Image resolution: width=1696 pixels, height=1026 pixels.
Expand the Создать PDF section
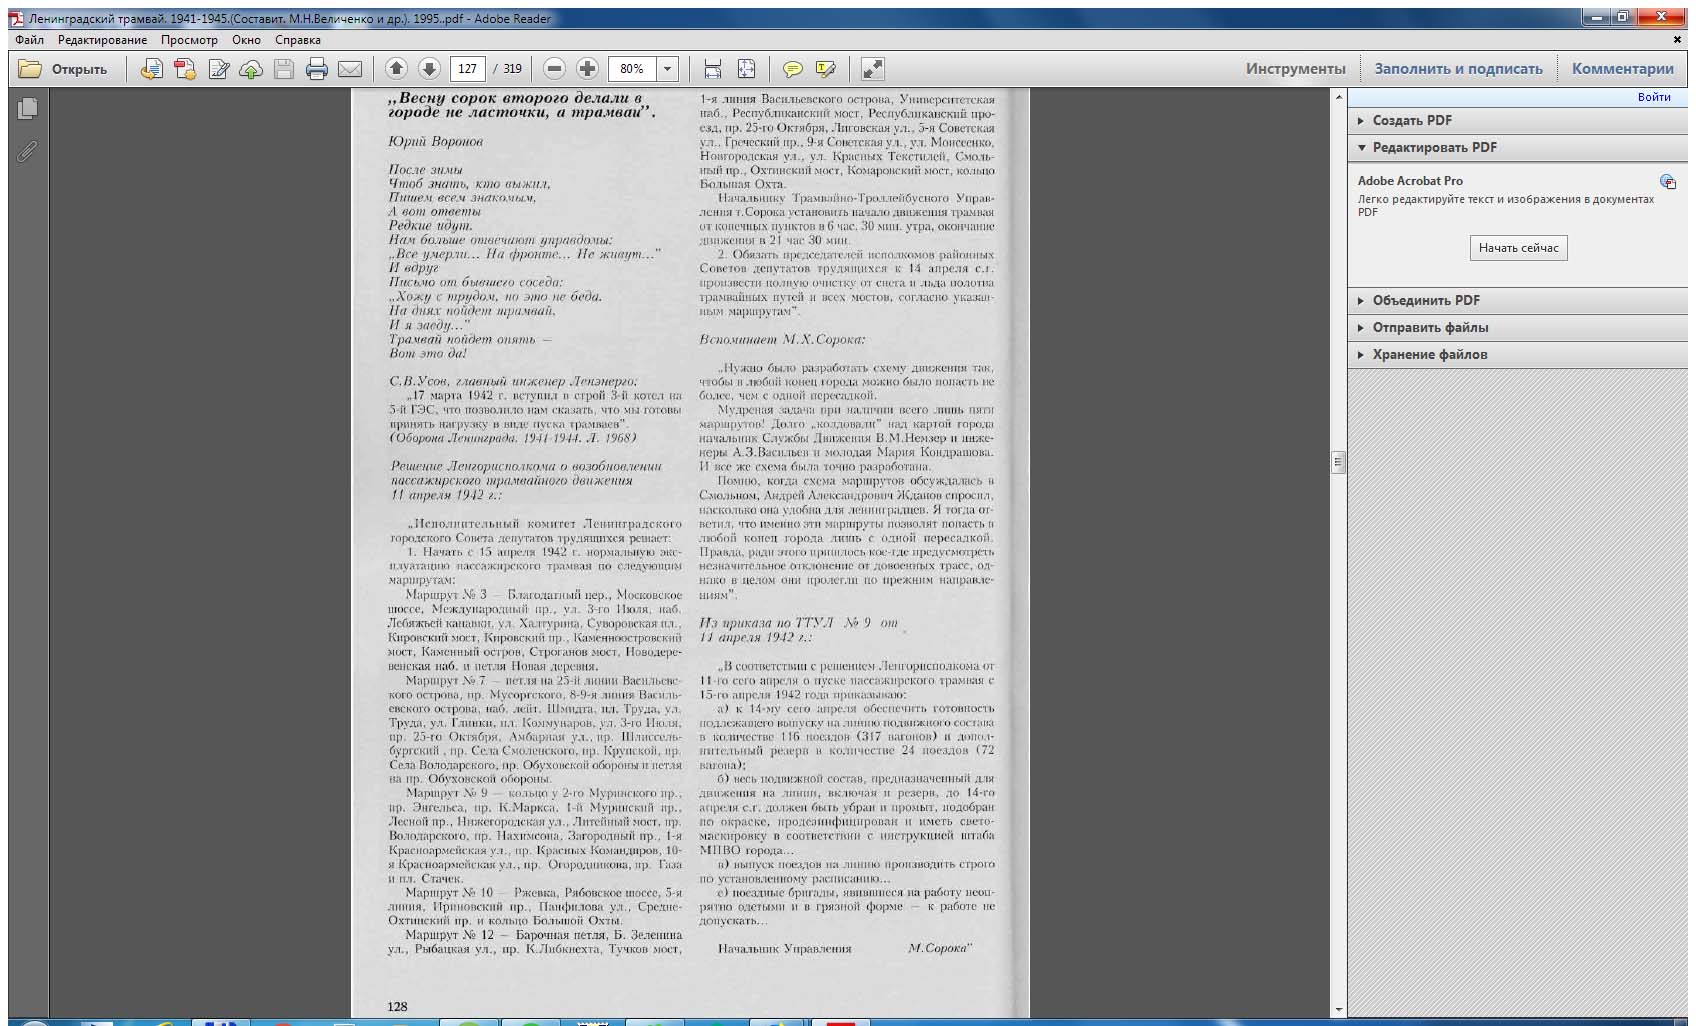(1412, 120)
